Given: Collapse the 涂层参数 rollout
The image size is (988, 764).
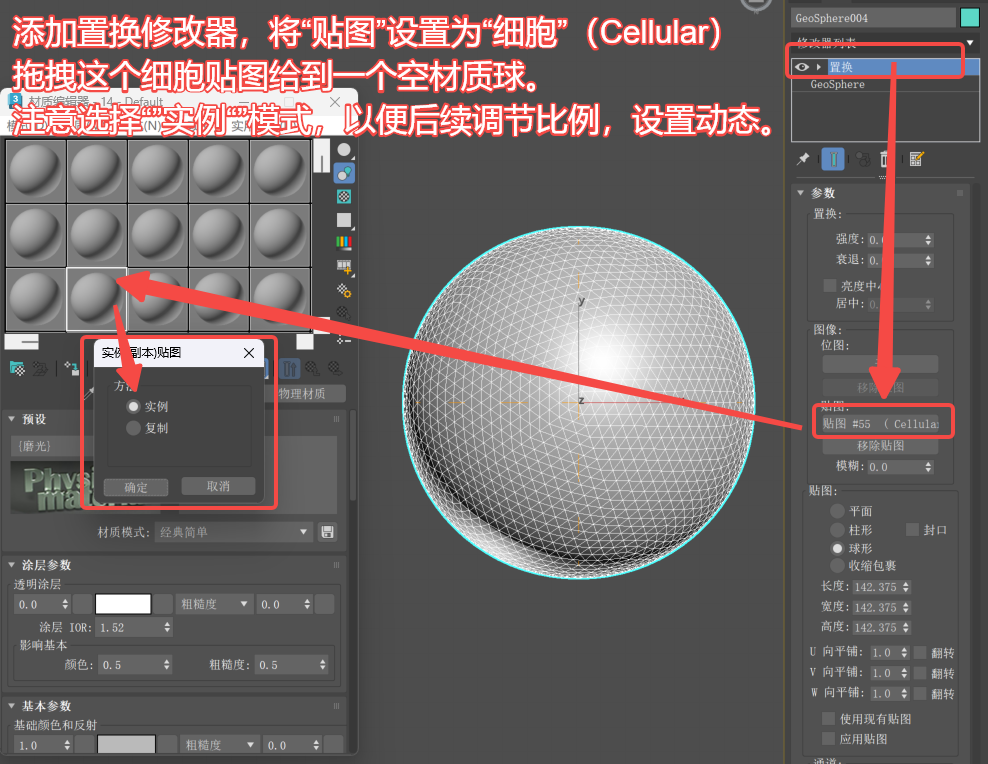Looking at the screenshot, I should point(13,565).
